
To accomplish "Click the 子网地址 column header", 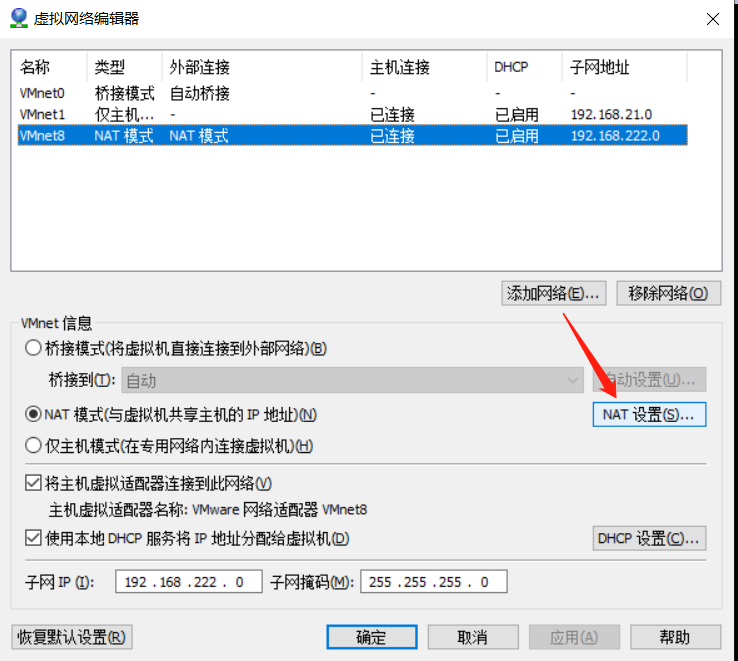I will (625, 67).
